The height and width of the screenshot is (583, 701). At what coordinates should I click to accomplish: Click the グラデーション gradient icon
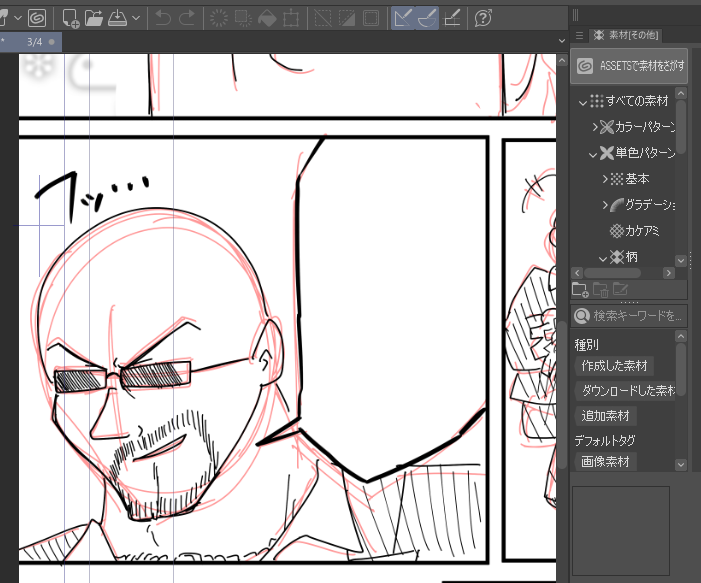click(x=617, y=205)
